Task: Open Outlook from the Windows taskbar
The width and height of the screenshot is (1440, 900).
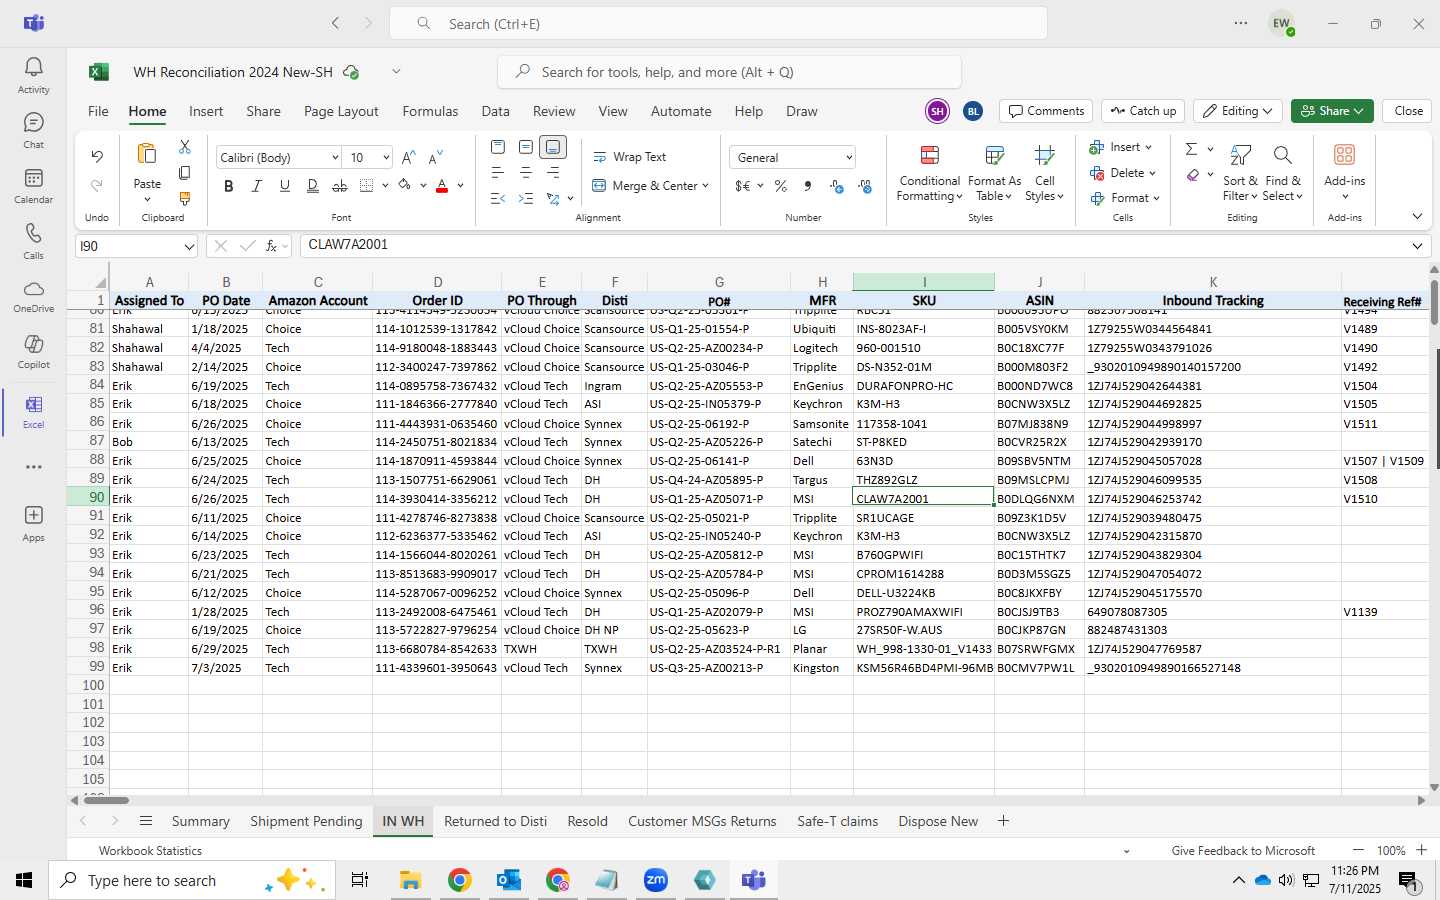Action: [508, 880]
